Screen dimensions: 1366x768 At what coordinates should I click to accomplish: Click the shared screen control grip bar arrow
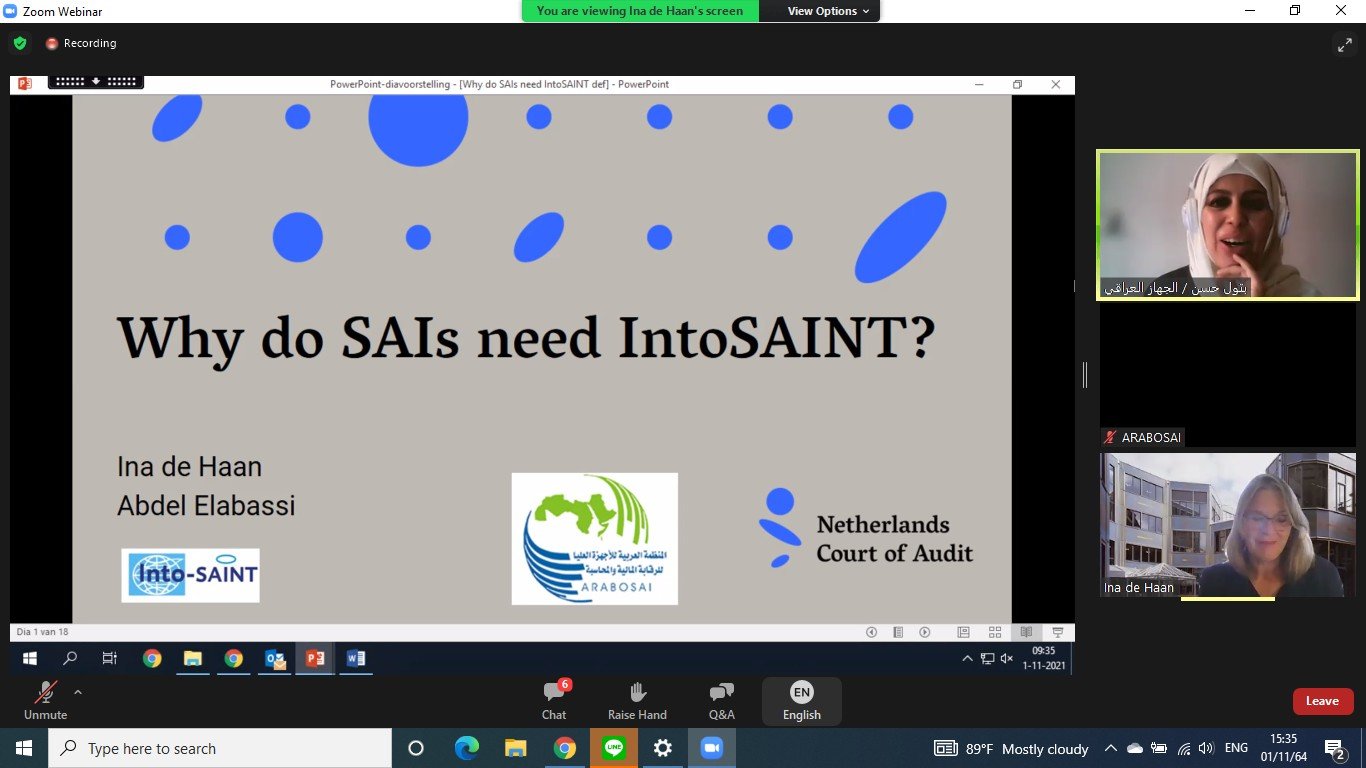(96, 81)
